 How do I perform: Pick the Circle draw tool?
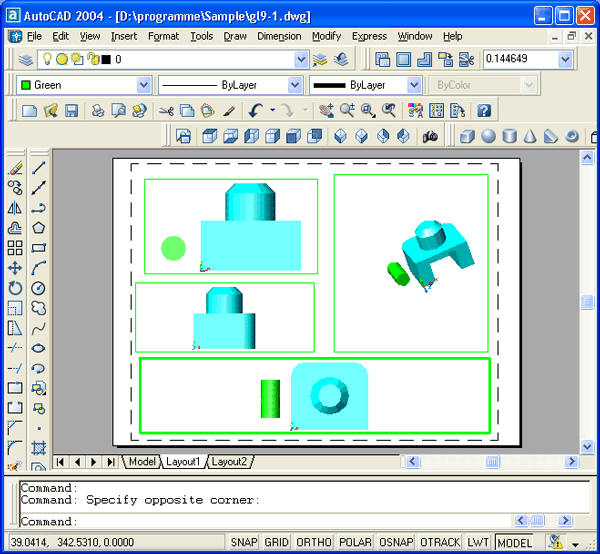point(39,288)
